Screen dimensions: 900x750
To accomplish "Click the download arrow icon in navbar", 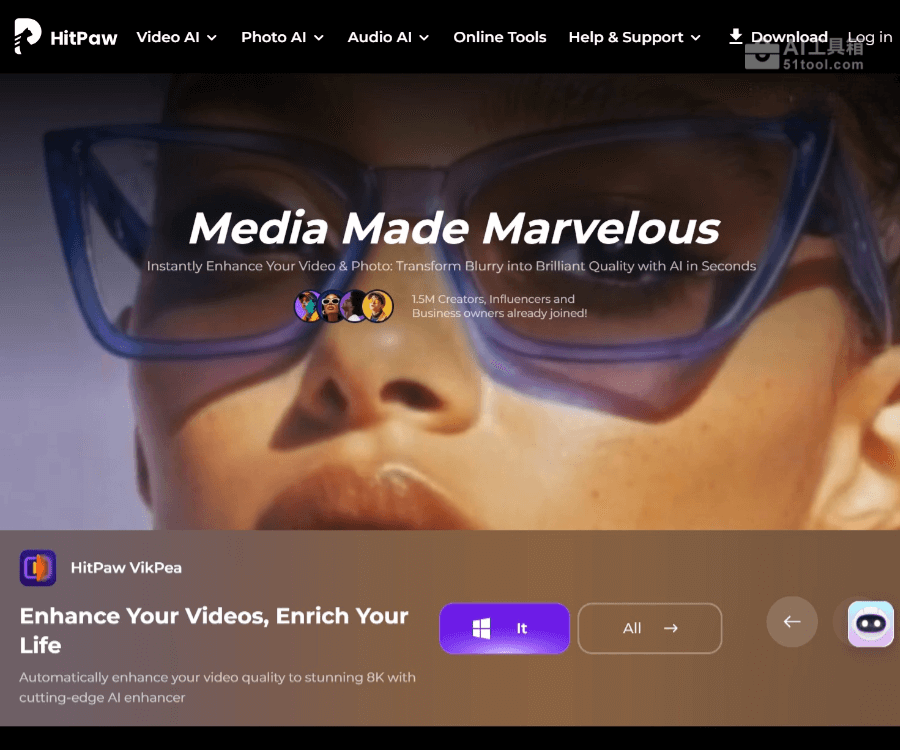I will click(736, 37).
